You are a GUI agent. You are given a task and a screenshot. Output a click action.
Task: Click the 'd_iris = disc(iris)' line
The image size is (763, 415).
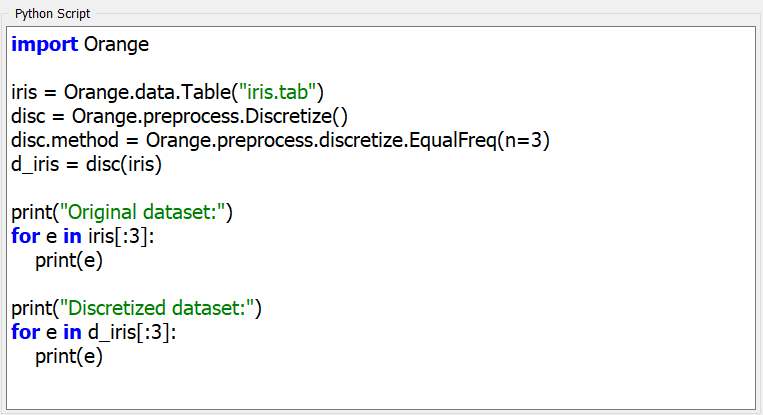(87, 164)
